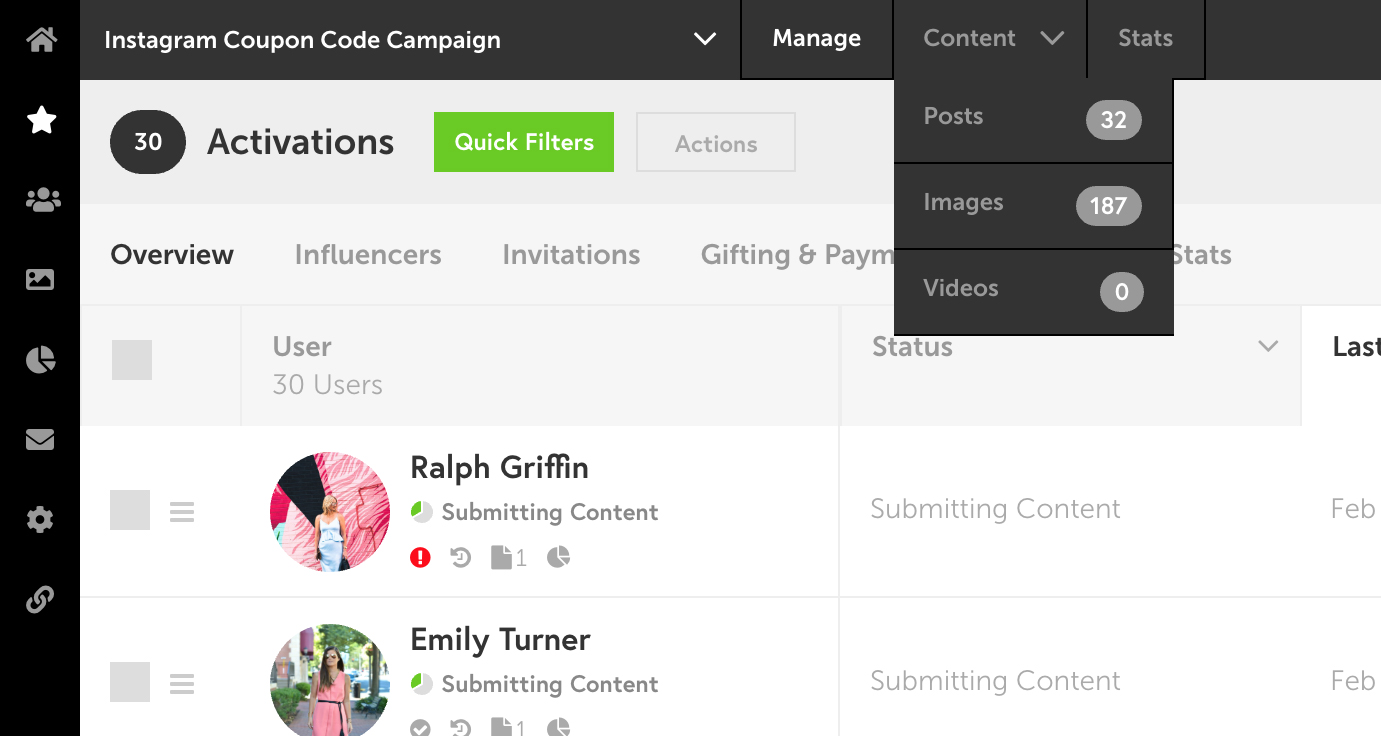This screenshot has height=736, width=1381.
Task: Open the envelope messages sidebar icon
Action: (x=40, y=440)
